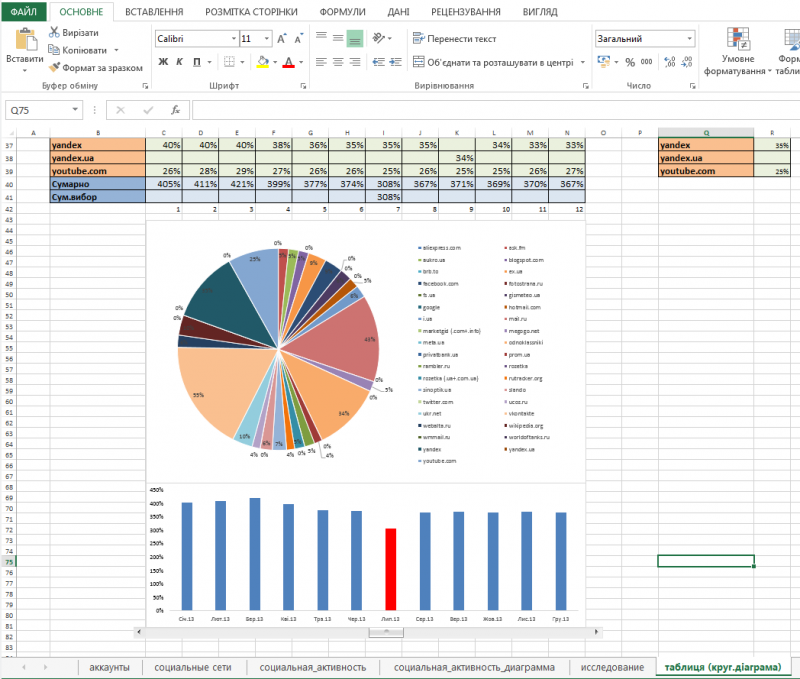The height and width of the screenshot is (679, 800).
Task: Increase font size with the large A icon
Action: [281, 39]
